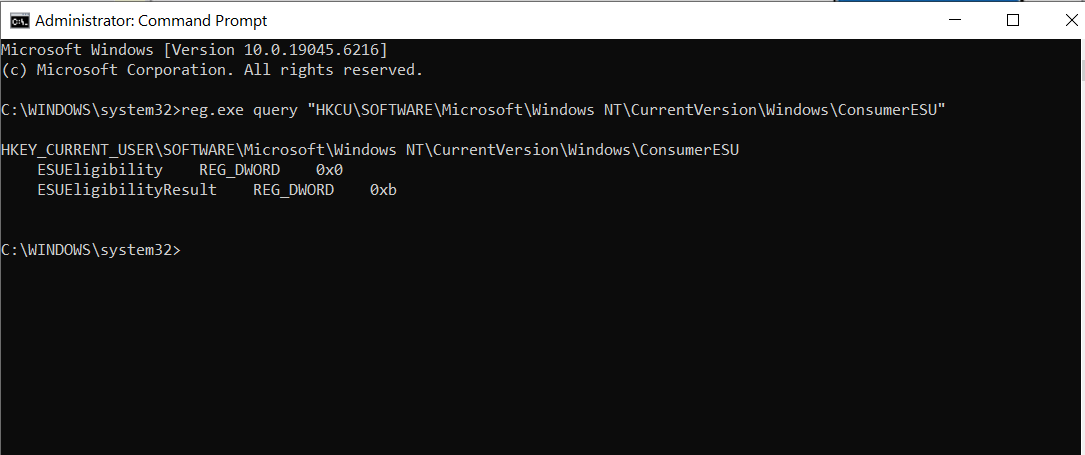1085x455 pixels.
Task: Click the last C:\WINDOWS\system32> prompt
Action: coord(90,250)
